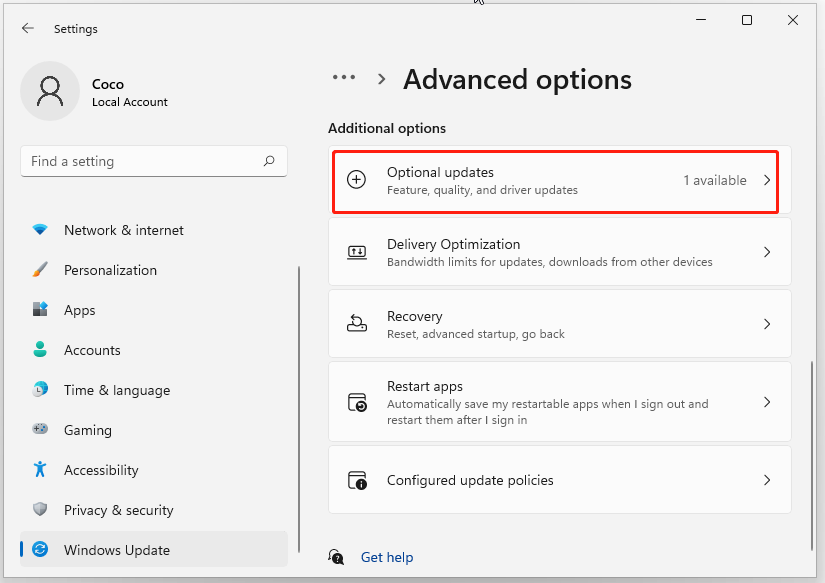
Task: Maximize the Settings window
Action: pyautogui.click(x=747, y=20)
